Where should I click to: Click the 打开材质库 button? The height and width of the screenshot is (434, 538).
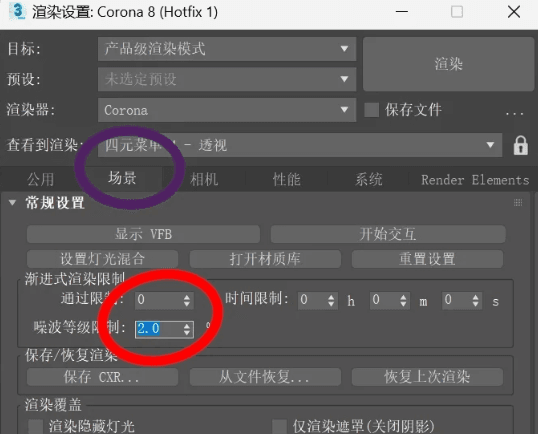265,259
